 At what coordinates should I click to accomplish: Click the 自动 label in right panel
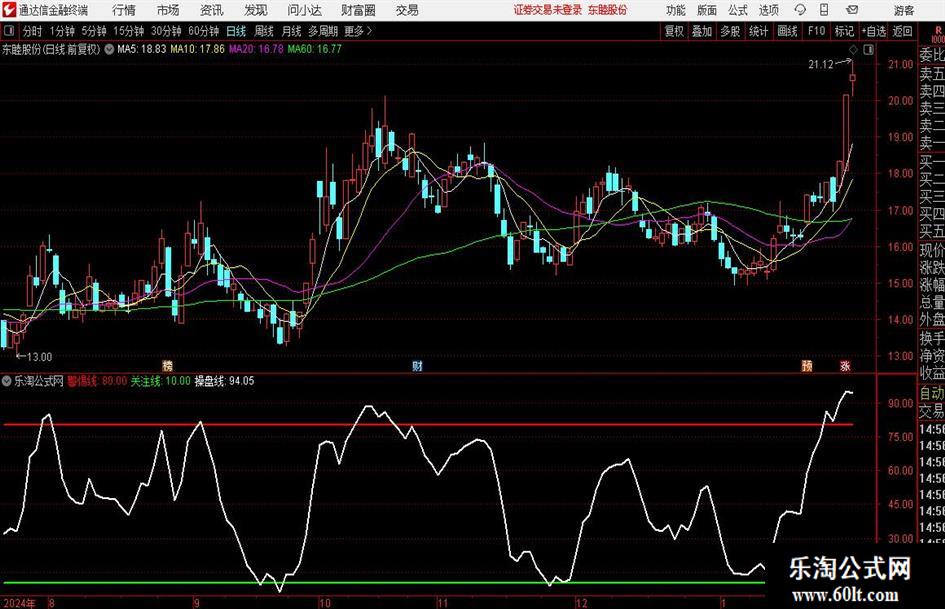point(932,393)
